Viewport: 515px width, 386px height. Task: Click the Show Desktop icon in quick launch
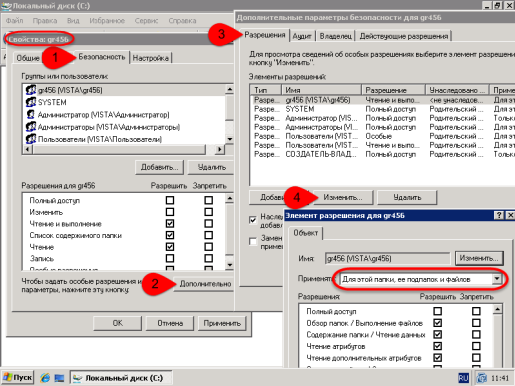pyautogui.click(x=59, y=378)
